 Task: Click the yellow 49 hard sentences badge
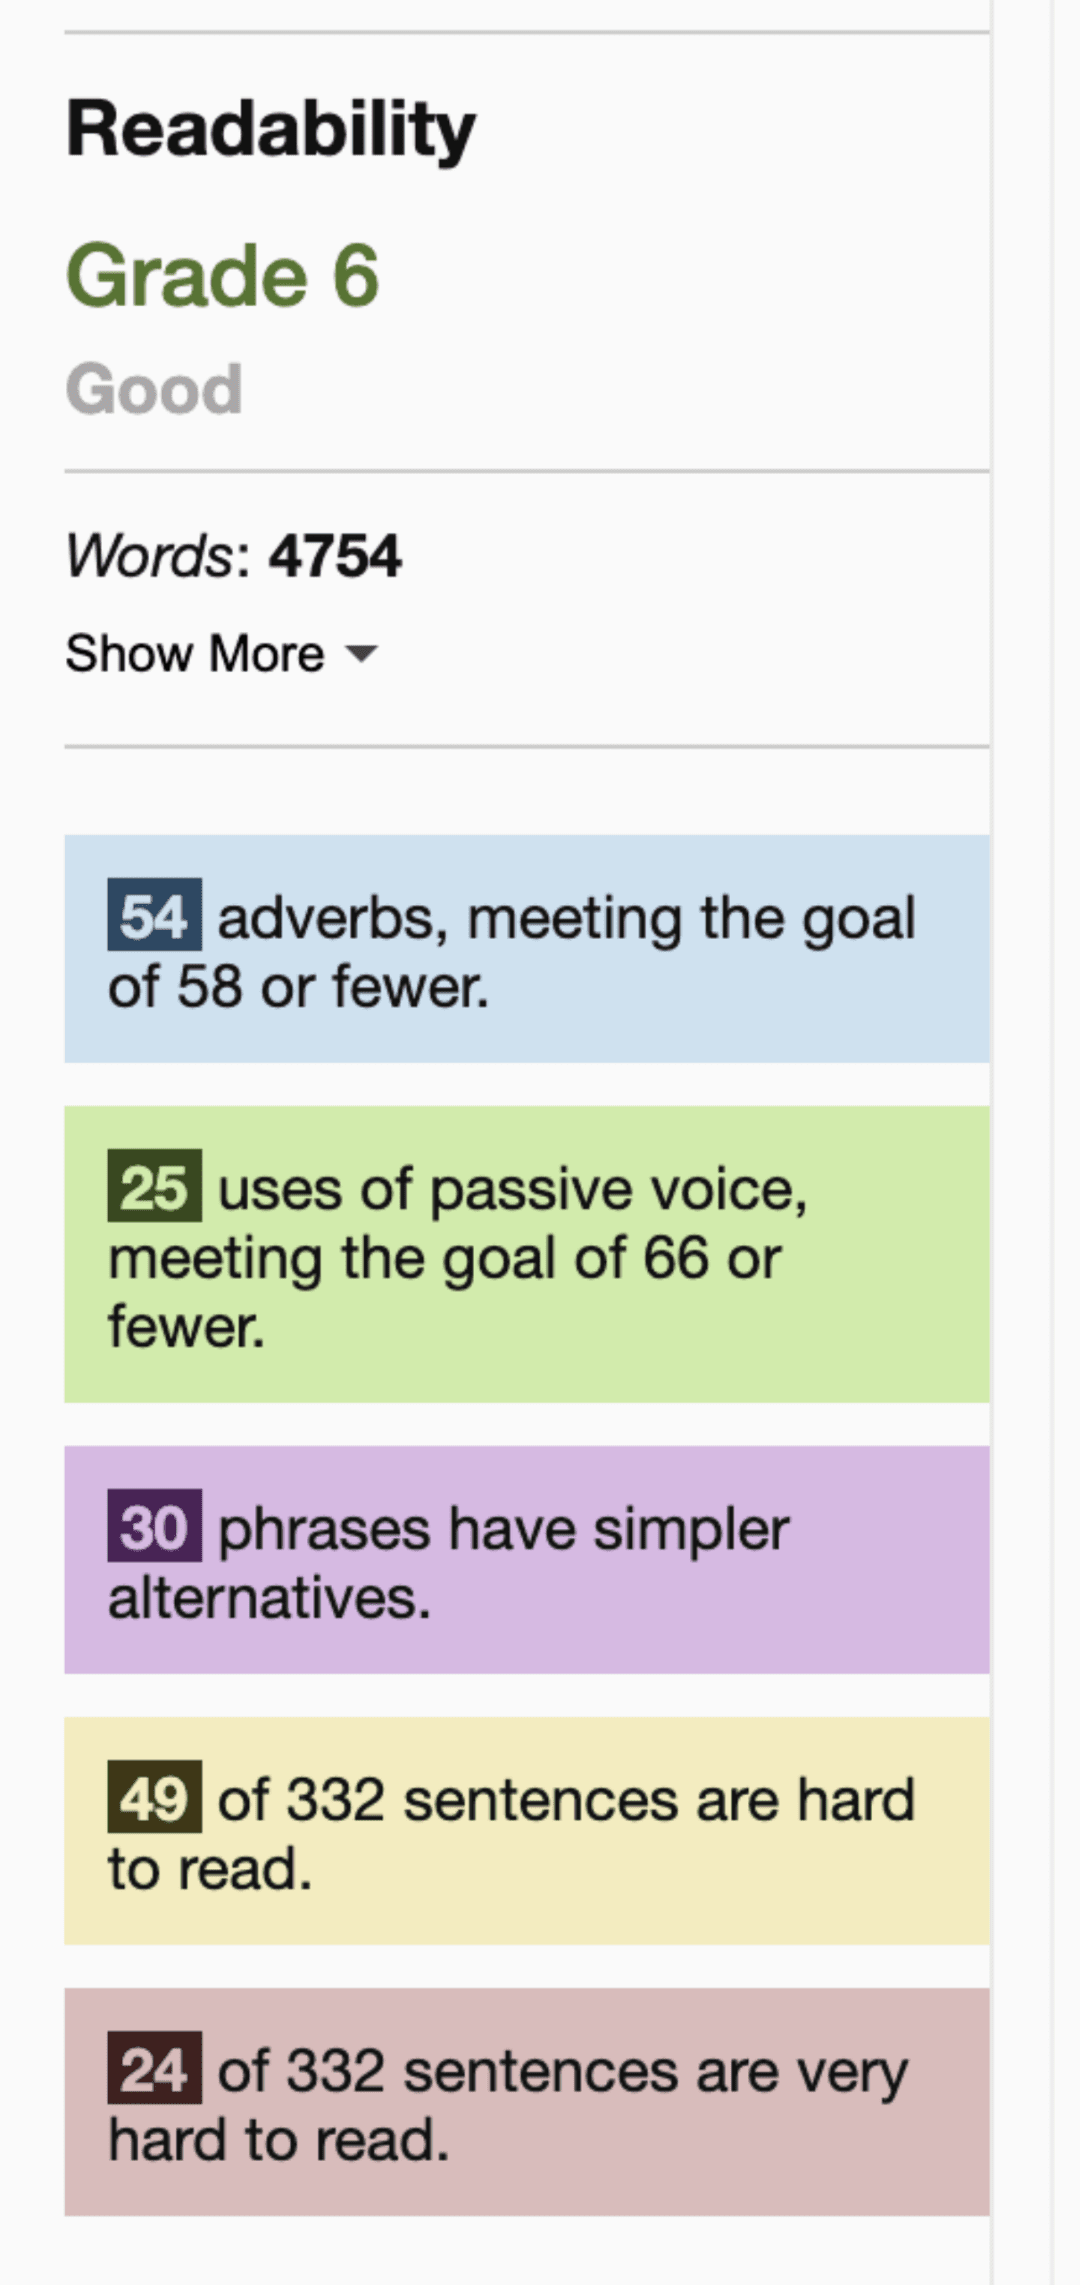(154, 1797)
